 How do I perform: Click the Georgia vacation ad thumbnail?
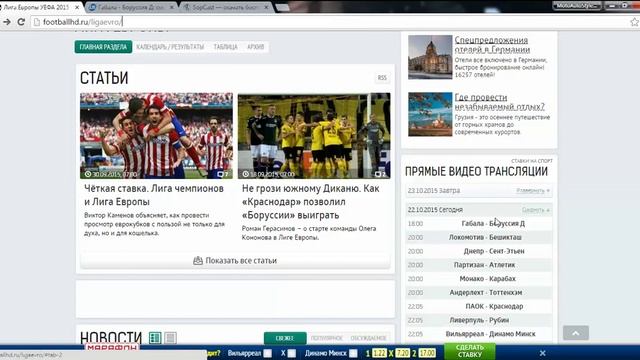tap(430, 114)
